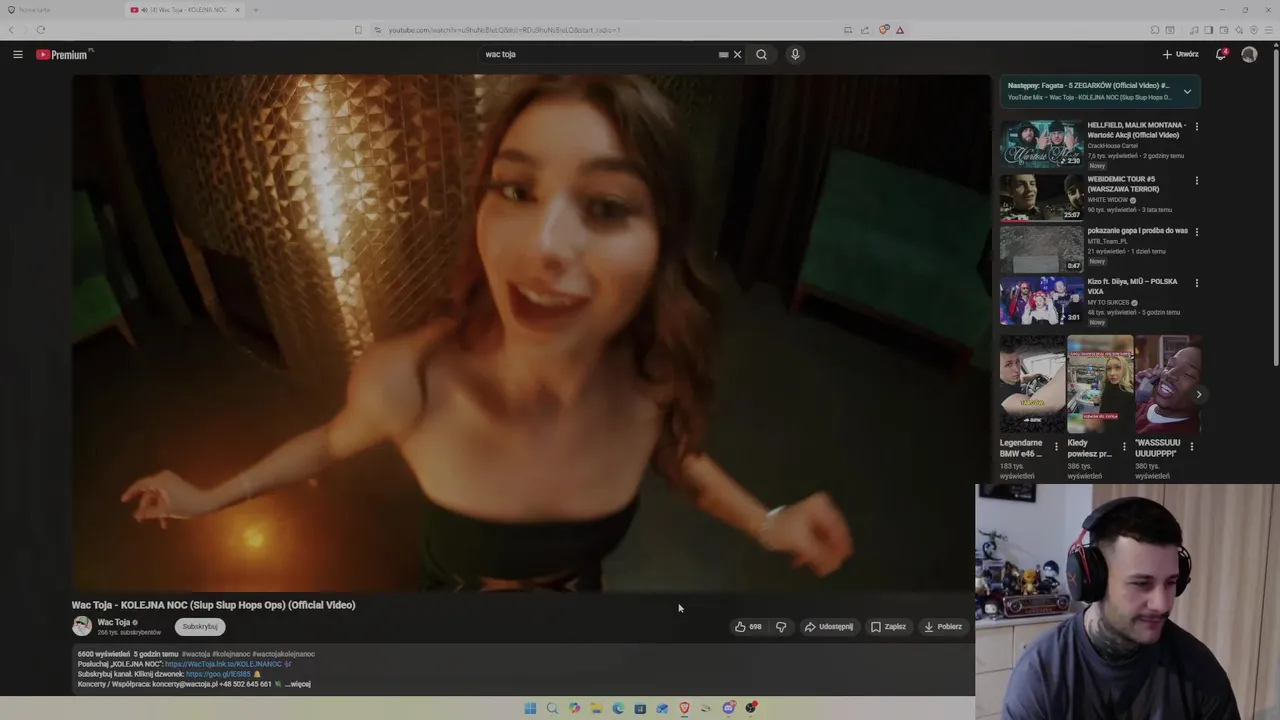Reload the page in the browser
The width and height of the screenshot is (1280, 720).
point(41,30)
